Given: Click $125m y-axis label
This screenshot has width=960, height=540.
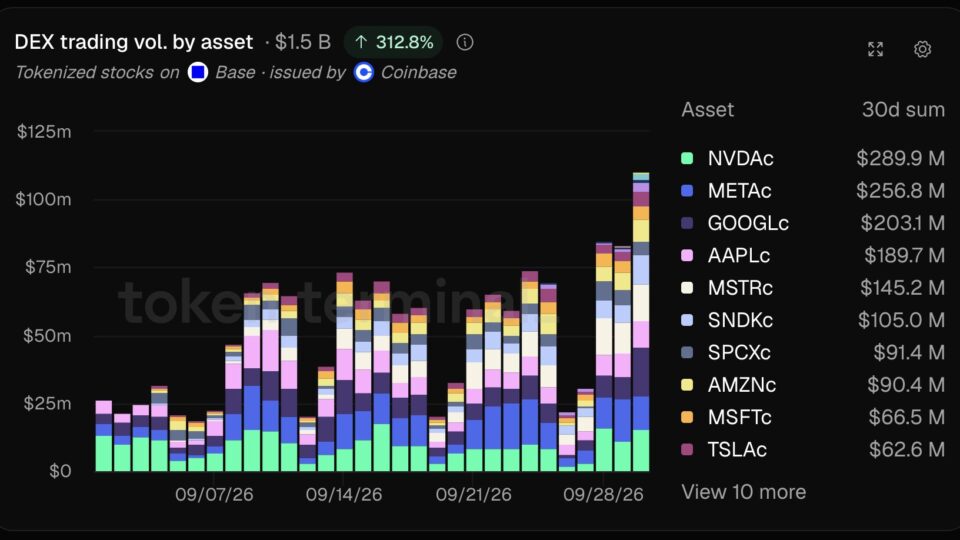Looking at the screenshot, I should [x=44, y=132].
